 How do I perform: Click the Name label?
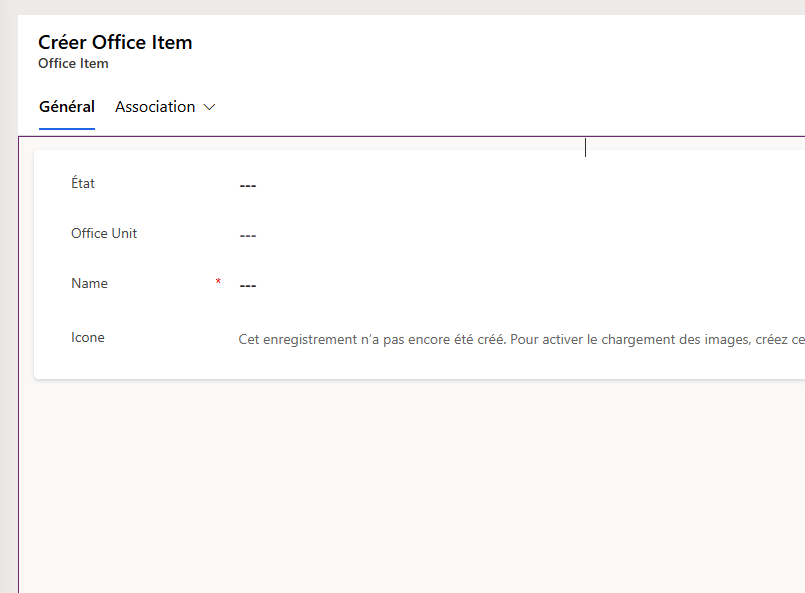(89, 283)
